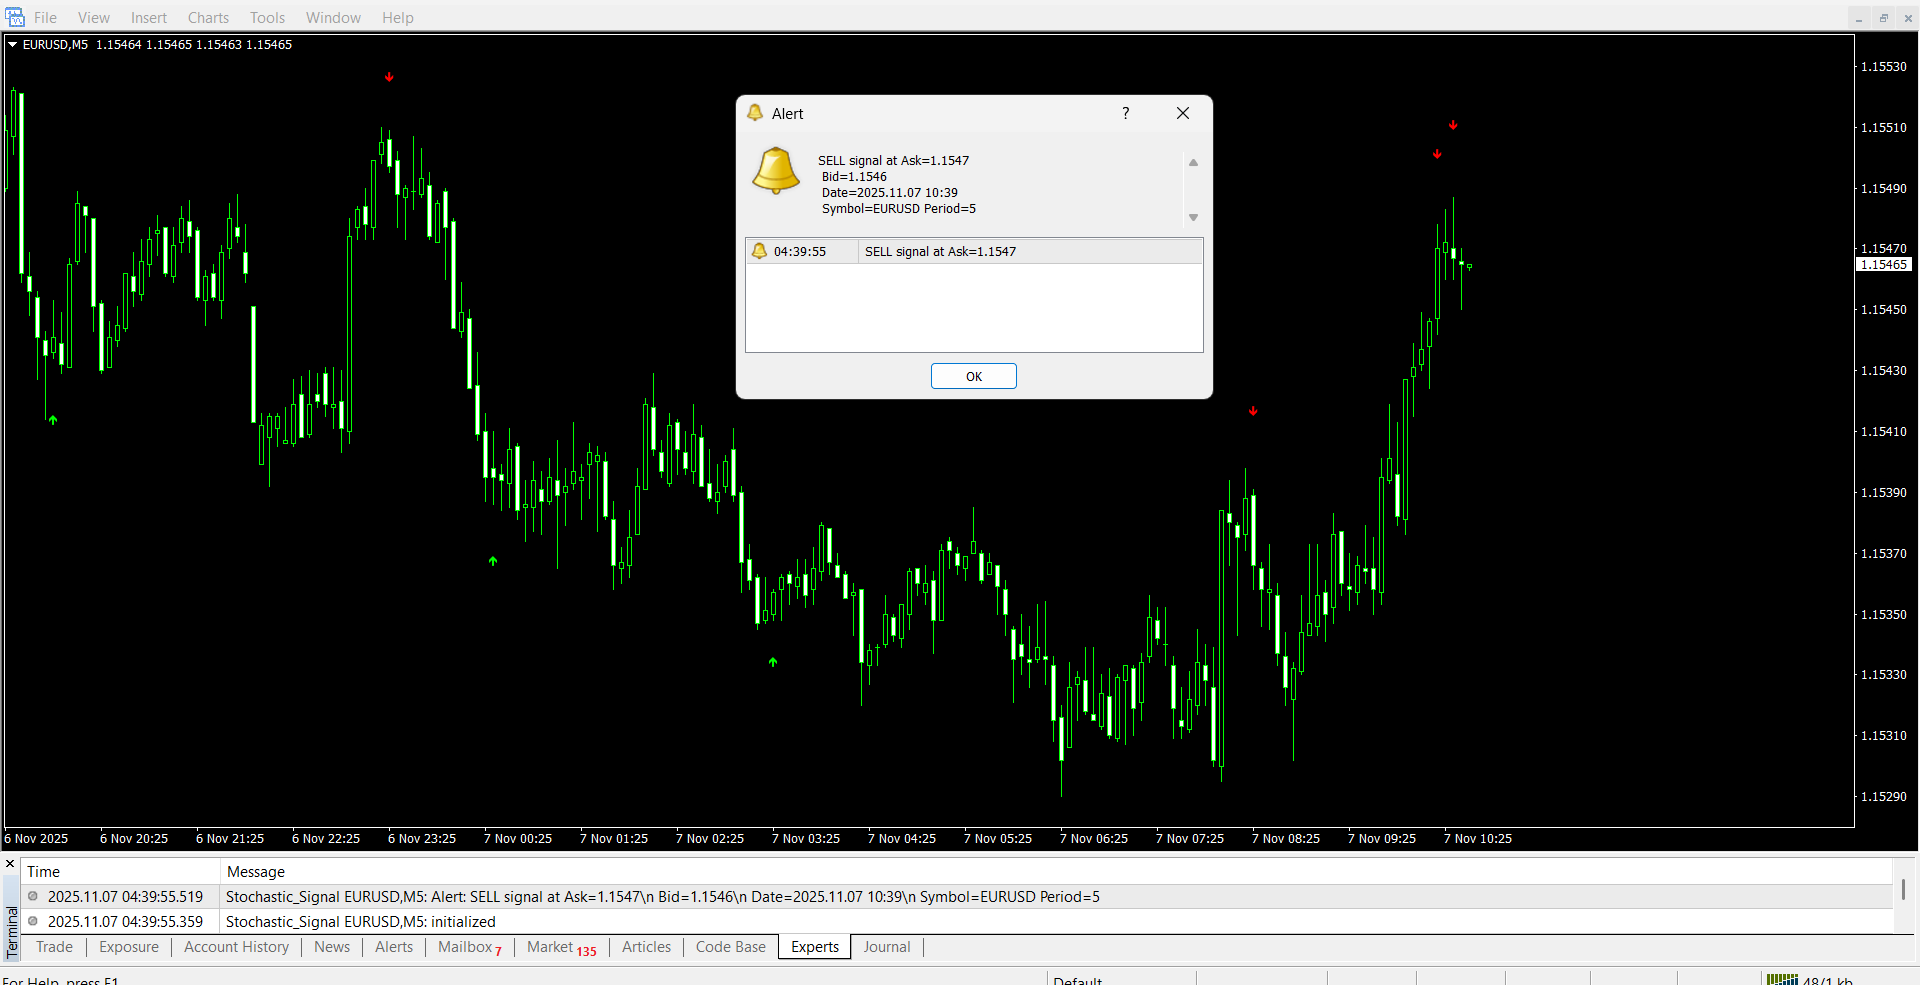Expand the EURUSD,M5 chart title triangle
This screenshot has width=1920, height=985.
click(x=13, y=45)
